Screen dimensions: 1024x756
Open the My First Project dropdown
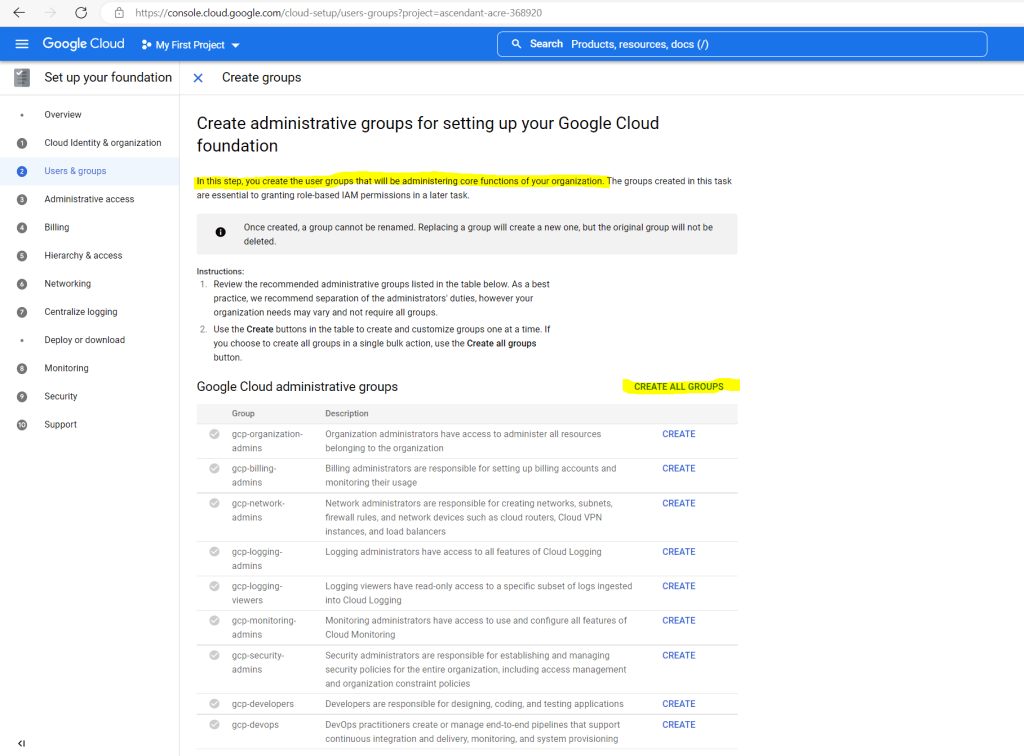click(191, 44)
